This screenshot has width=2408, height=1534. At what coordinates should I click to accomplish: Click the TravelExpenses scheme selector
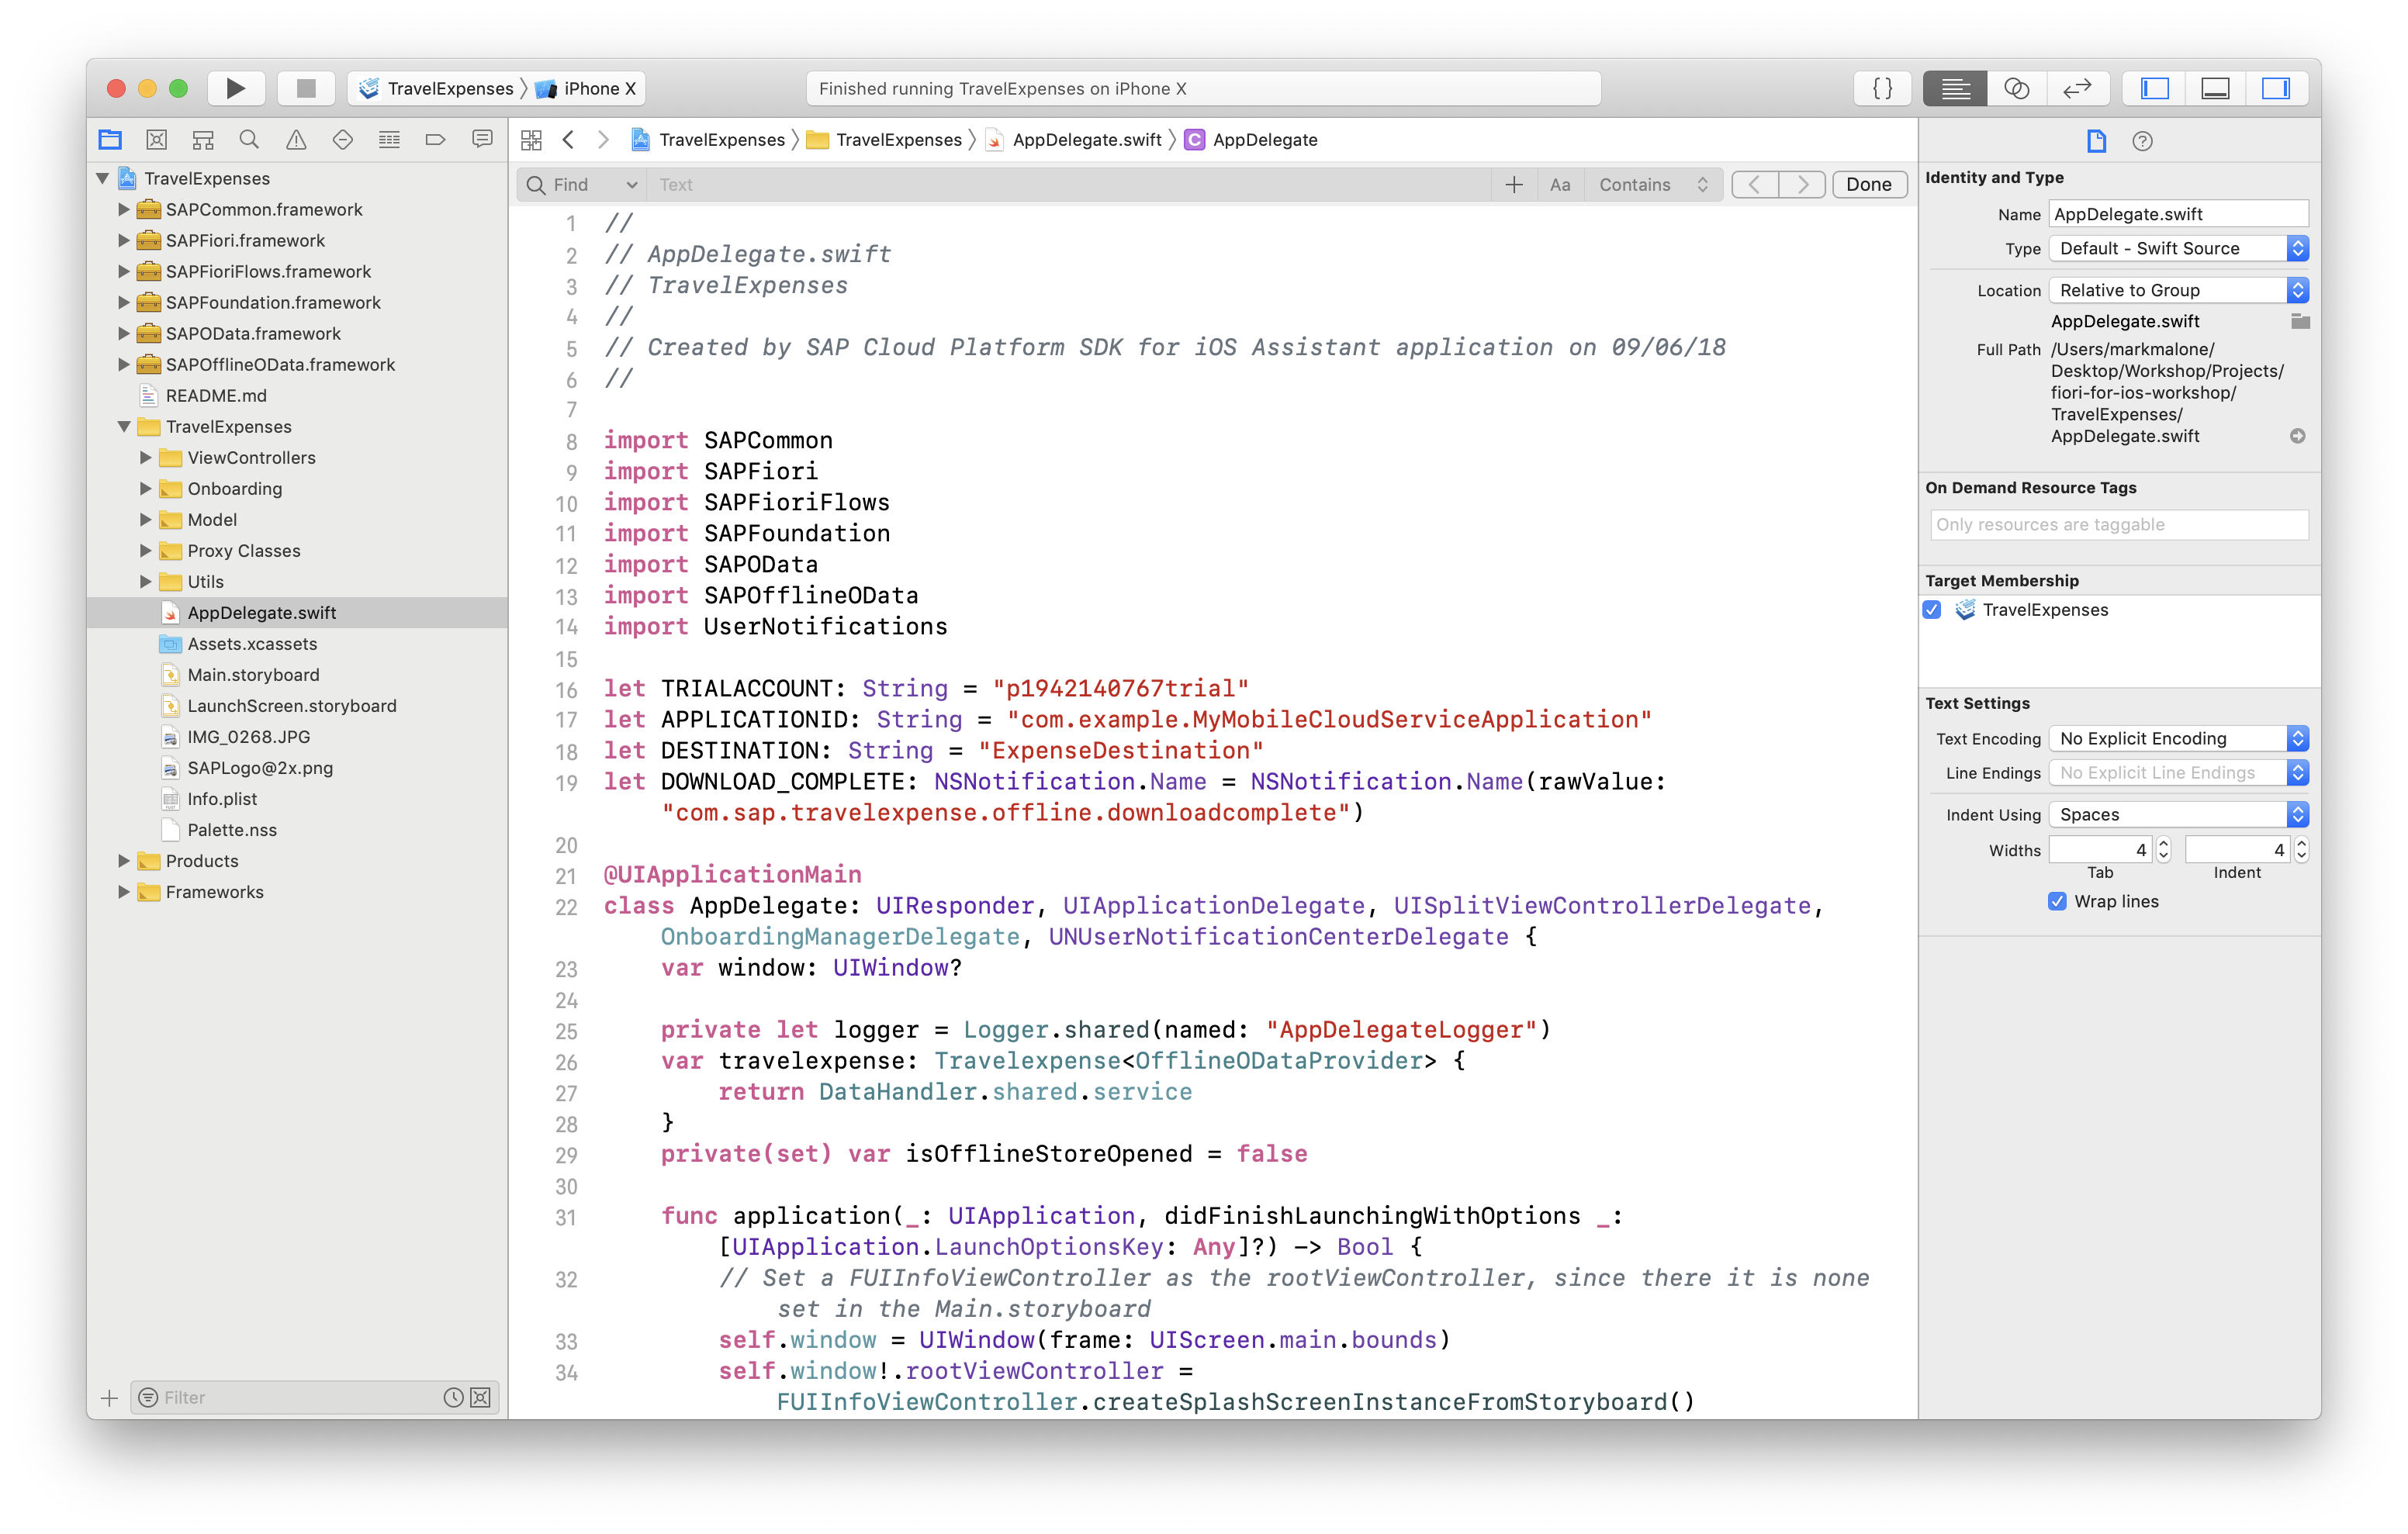tap(437, 88)
